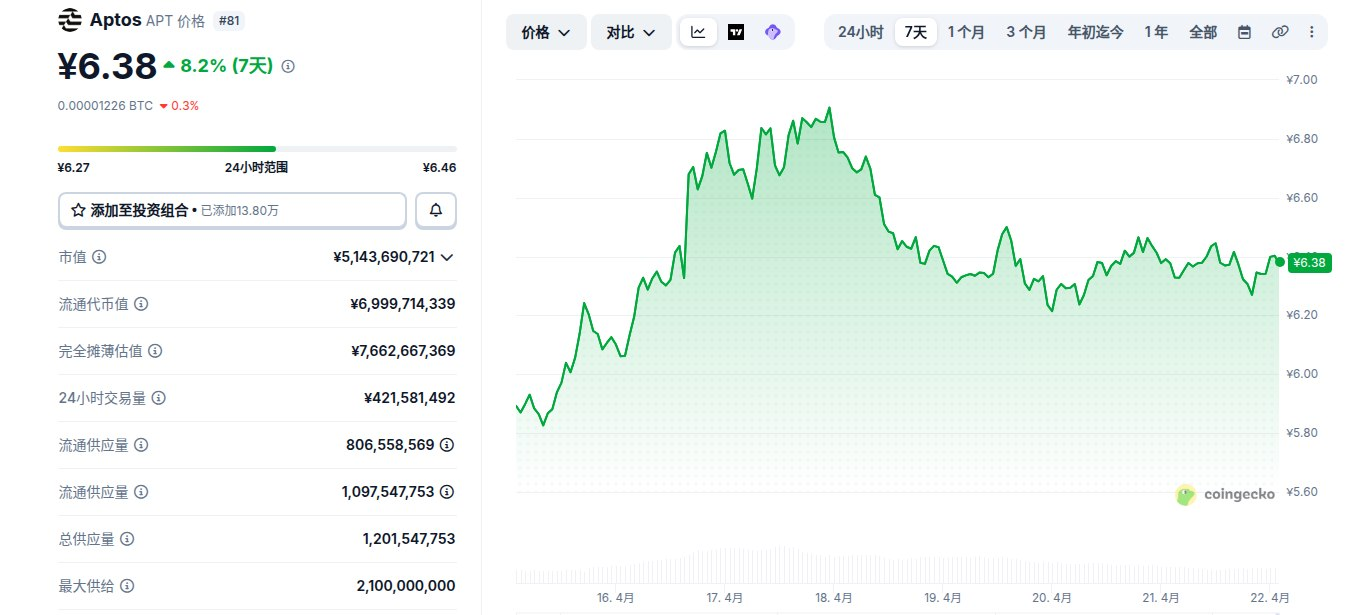Open the three-dot more options menu
Viewport: 1360px width, 615px height.
tap(1312, 32)
